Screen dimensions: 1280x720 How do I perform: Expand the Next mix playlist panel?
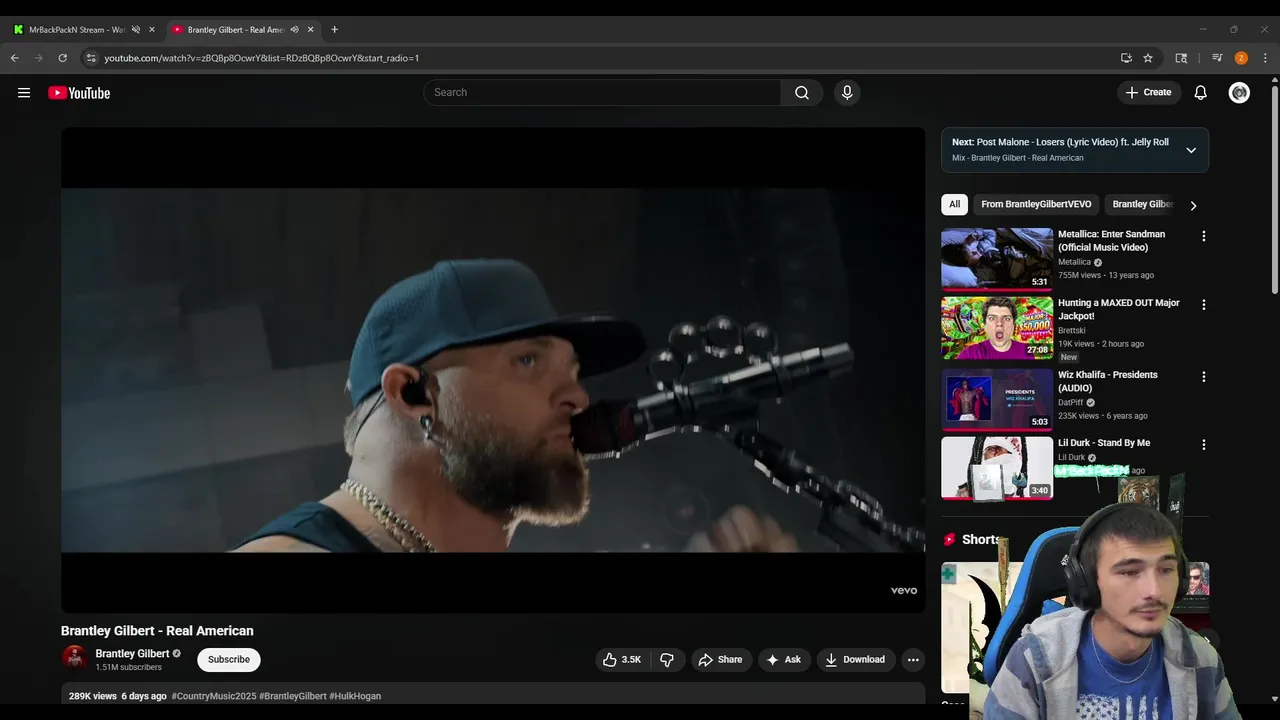pyautogui.click(x=1191, y=150)
